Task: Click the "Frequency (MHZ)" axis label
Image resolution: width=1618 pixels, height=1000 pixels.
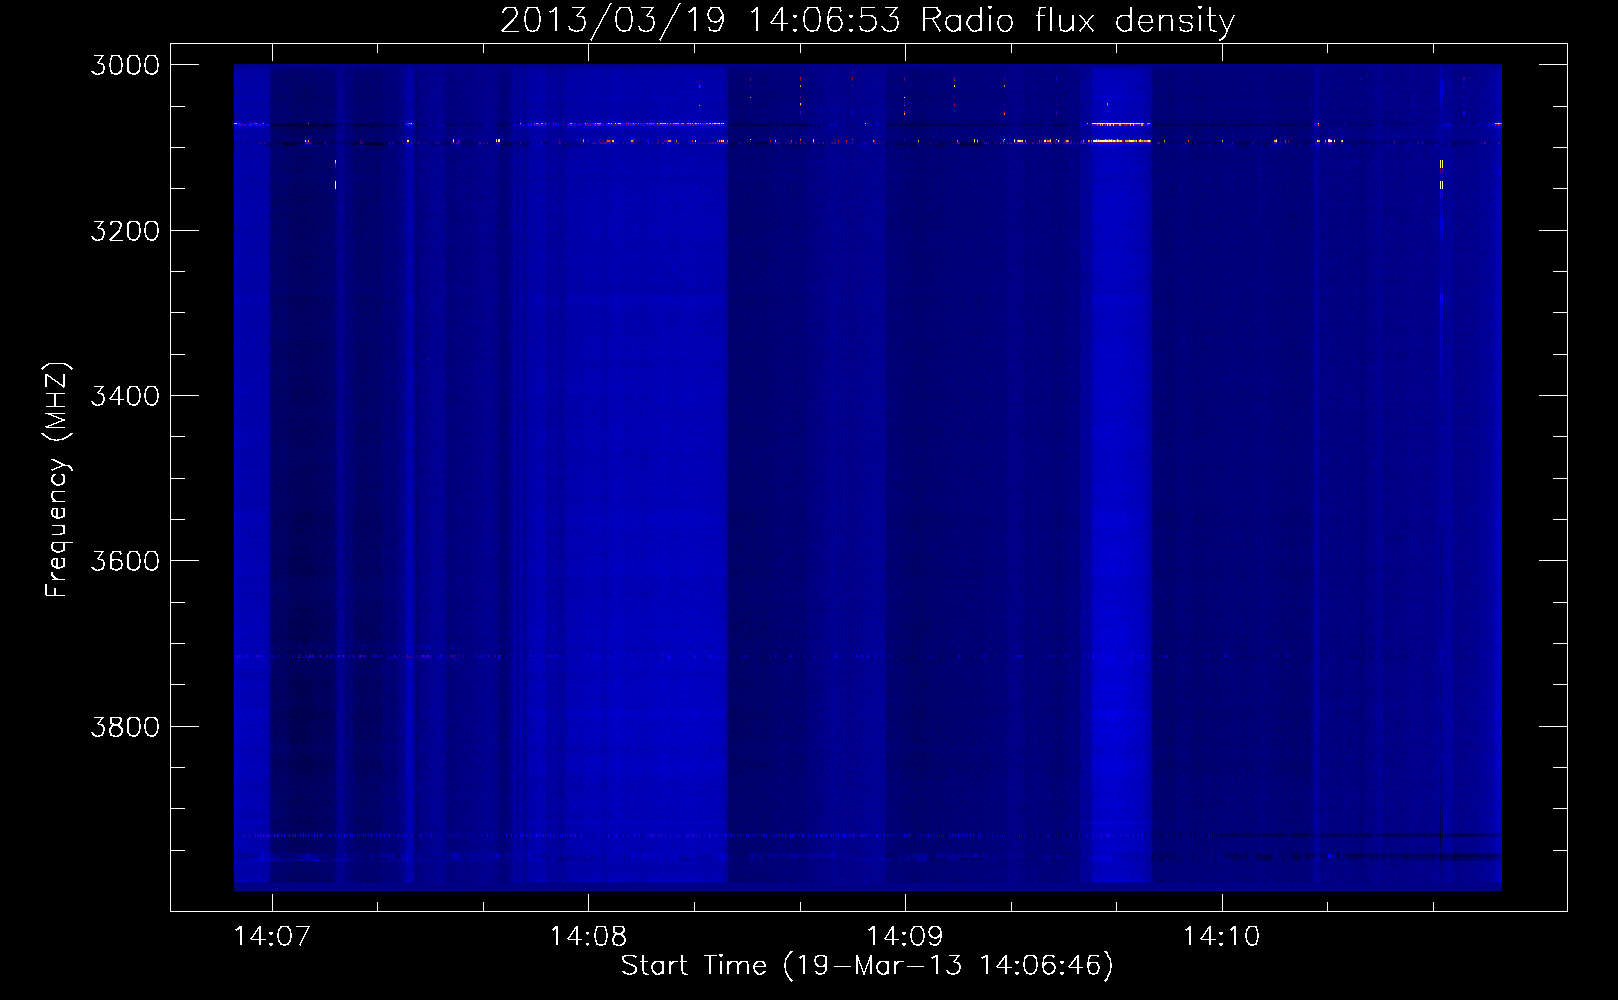Action: [57, 480]
